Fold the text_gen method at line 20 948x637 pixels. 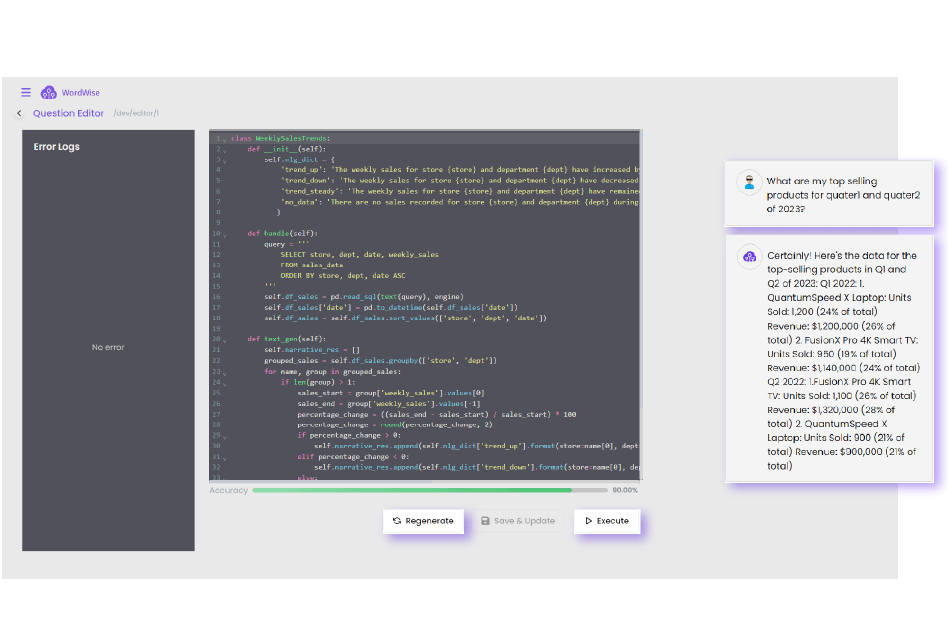pyautogui.click(x=225, y=339)
